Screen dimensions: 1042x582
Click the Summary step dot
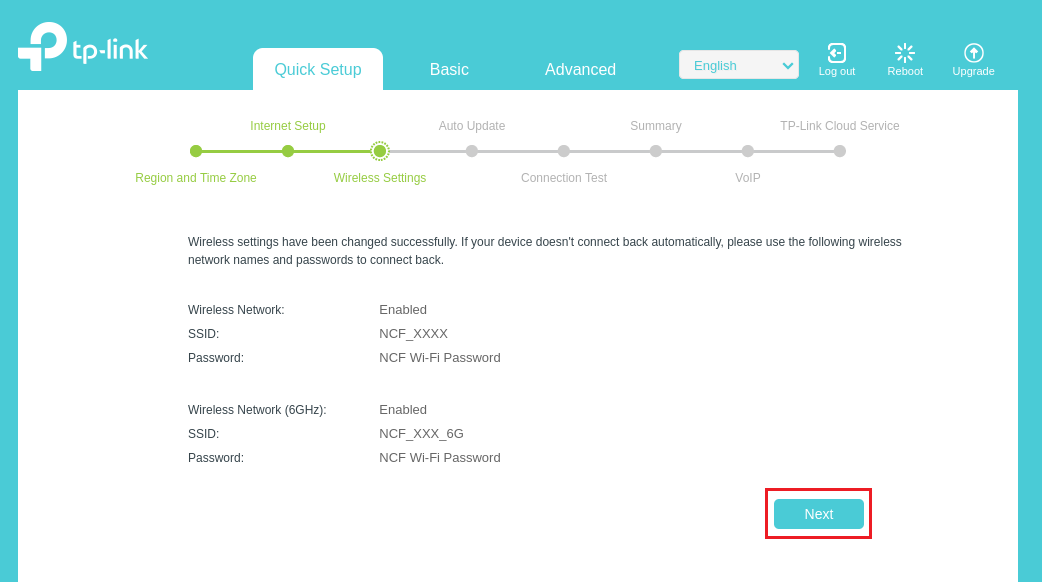[656, 151]
